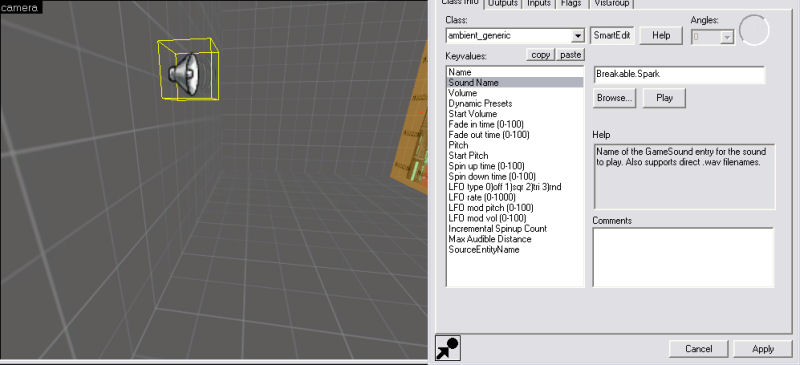Click the Help description text box
This screenshot has width=800, height=365.
(684, 177)
